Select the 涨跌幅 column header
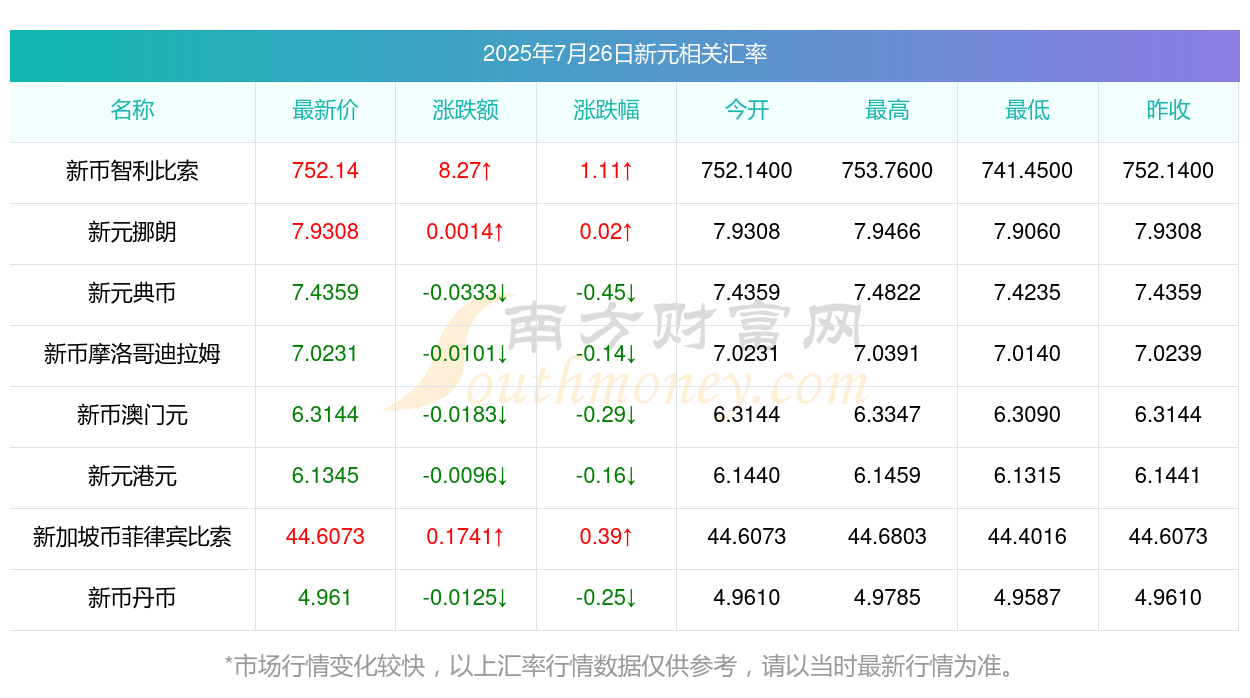1250x698 pixels. (606, 110)
